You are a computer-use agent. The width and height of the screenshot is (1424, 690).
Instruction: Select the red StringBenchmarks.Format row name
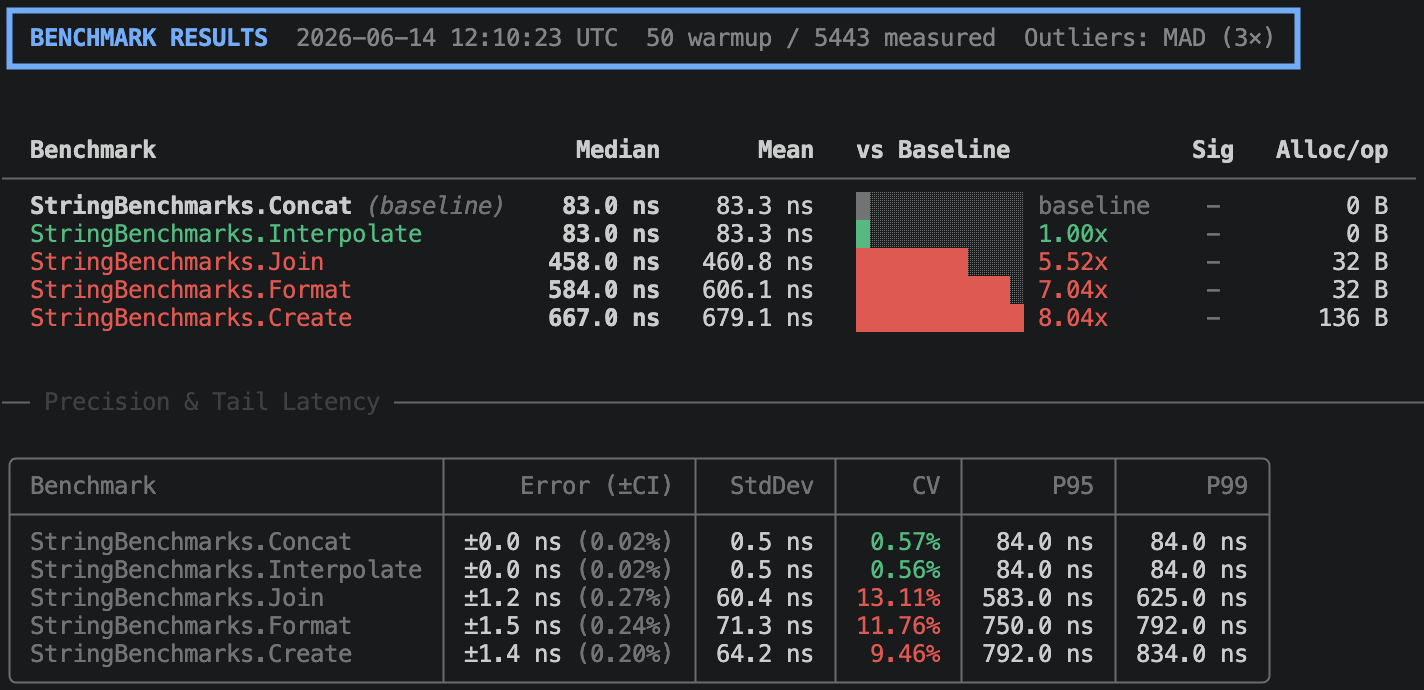191,290
